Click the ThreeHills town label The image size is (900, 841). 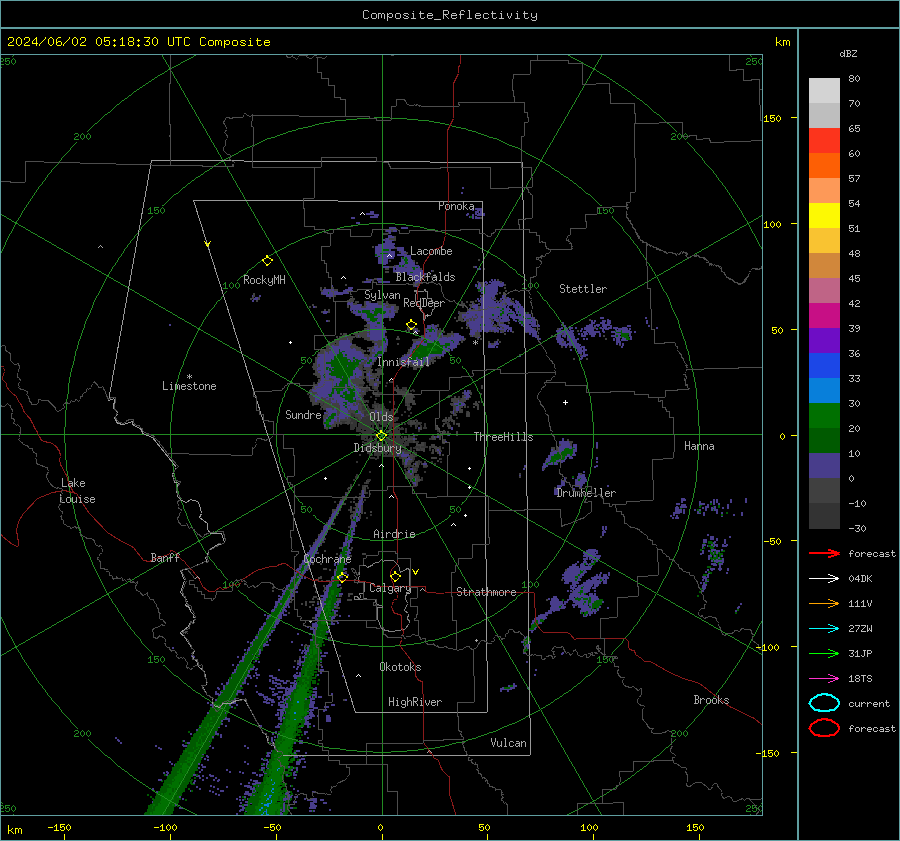click(503, 437)
